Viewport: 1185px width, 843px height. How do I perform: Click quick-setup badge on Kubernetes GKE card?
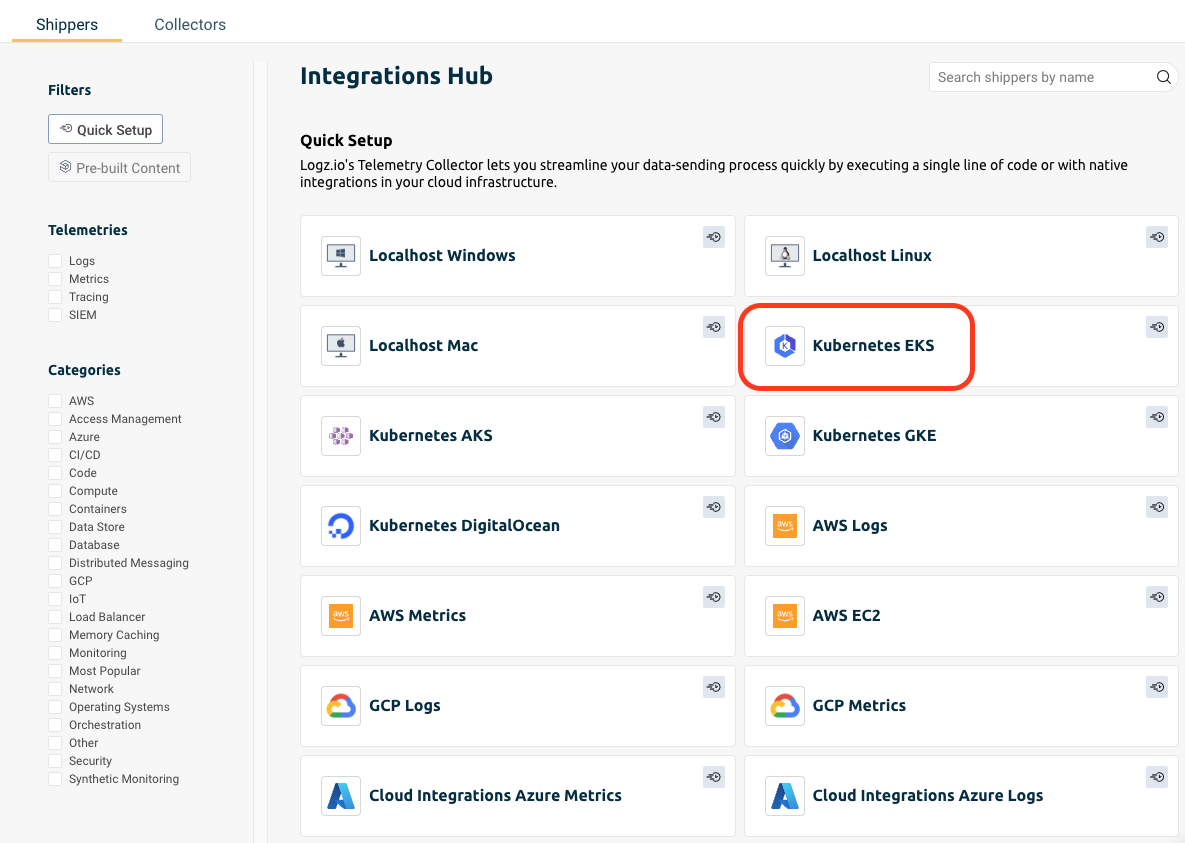click(1157, 417)
